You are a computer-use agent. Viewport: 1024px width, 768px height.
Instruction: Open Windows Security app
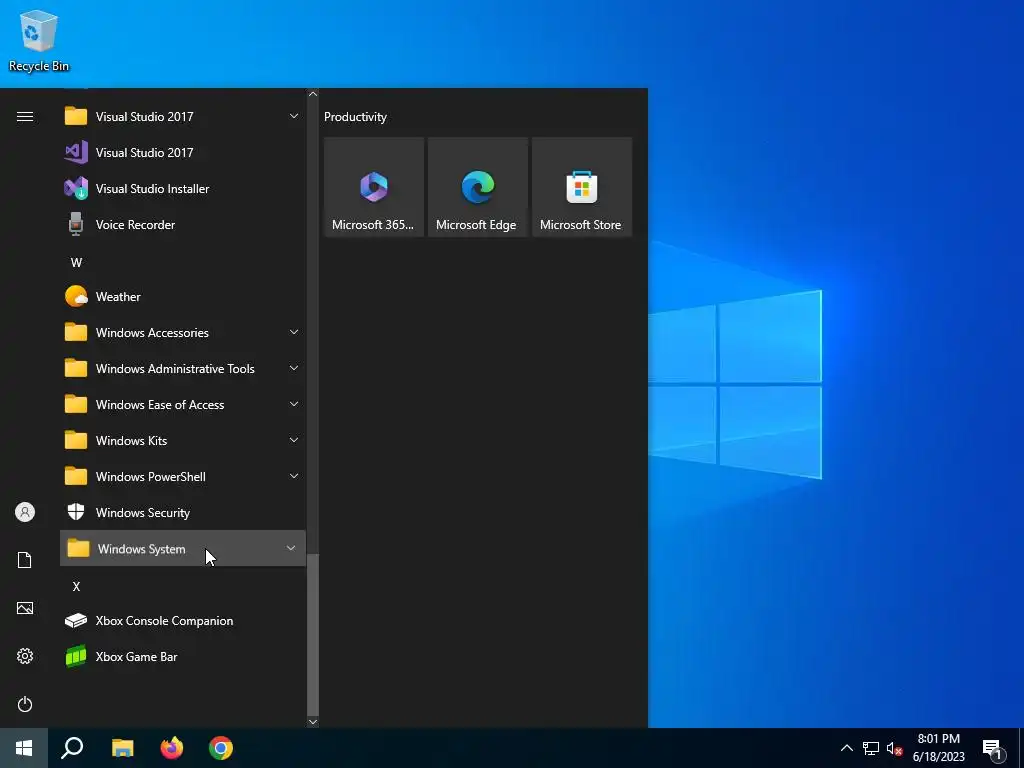(x=183, y=513)
